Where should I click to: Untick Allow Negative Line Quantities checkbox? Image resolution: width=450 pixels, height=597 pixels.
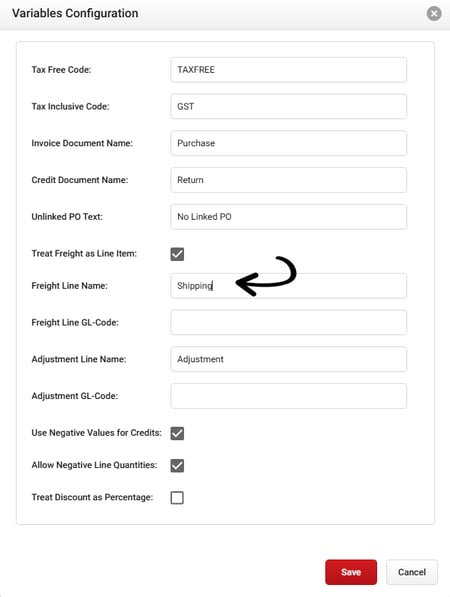click(x=177, y=465)
